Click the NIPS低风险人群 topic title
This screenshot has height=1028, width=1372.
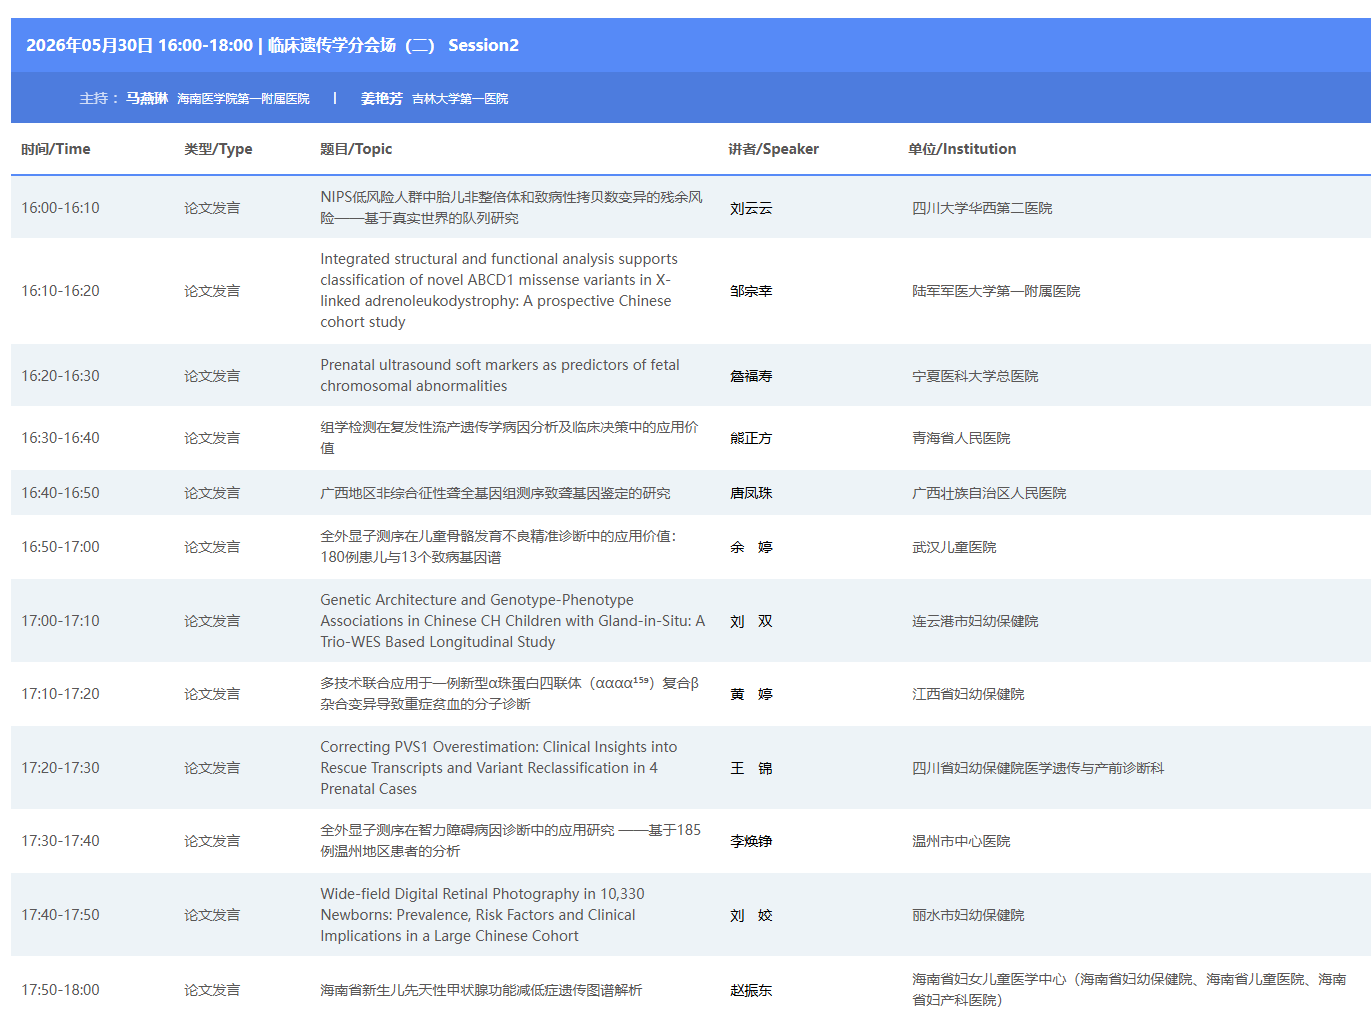click(x=511, y=208)
